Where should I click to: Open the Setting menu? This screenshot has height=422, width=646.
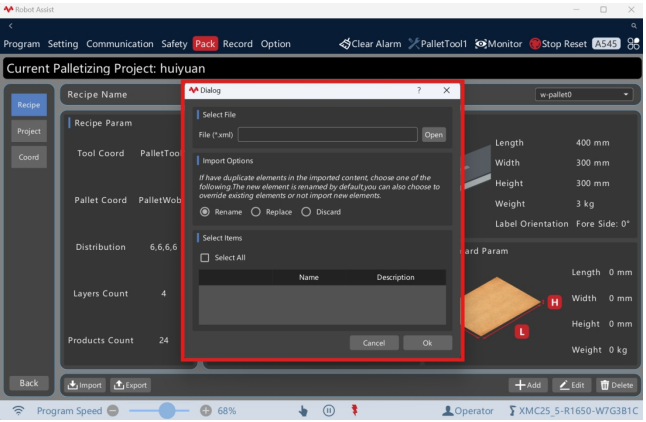(x=63, y=44)
